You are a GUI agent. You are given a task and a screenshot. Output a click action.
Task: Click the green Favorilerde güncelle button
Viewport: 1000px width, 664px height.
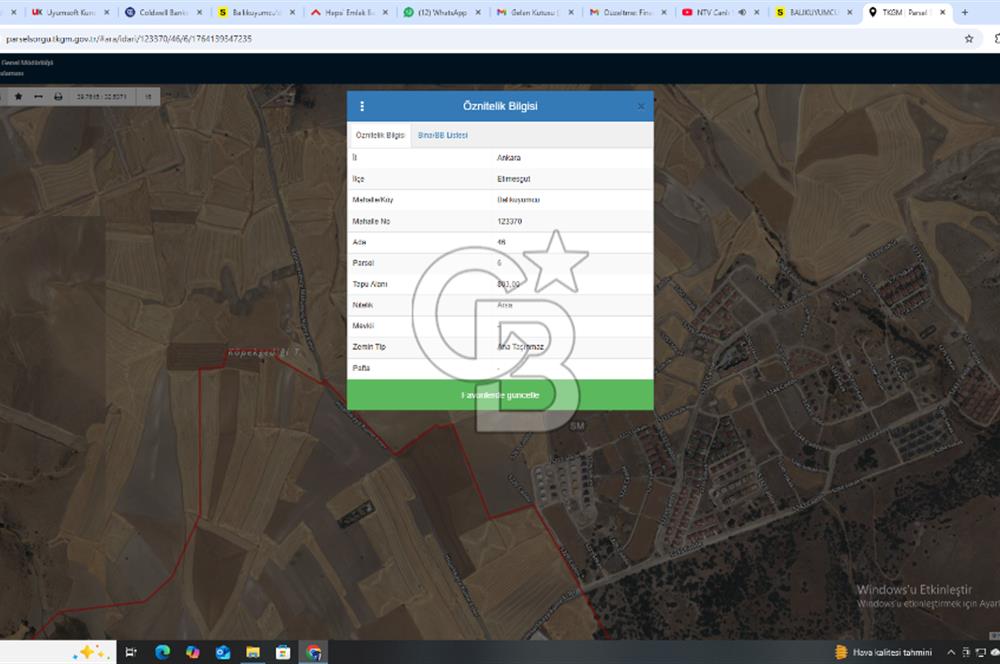coord(500,395)
